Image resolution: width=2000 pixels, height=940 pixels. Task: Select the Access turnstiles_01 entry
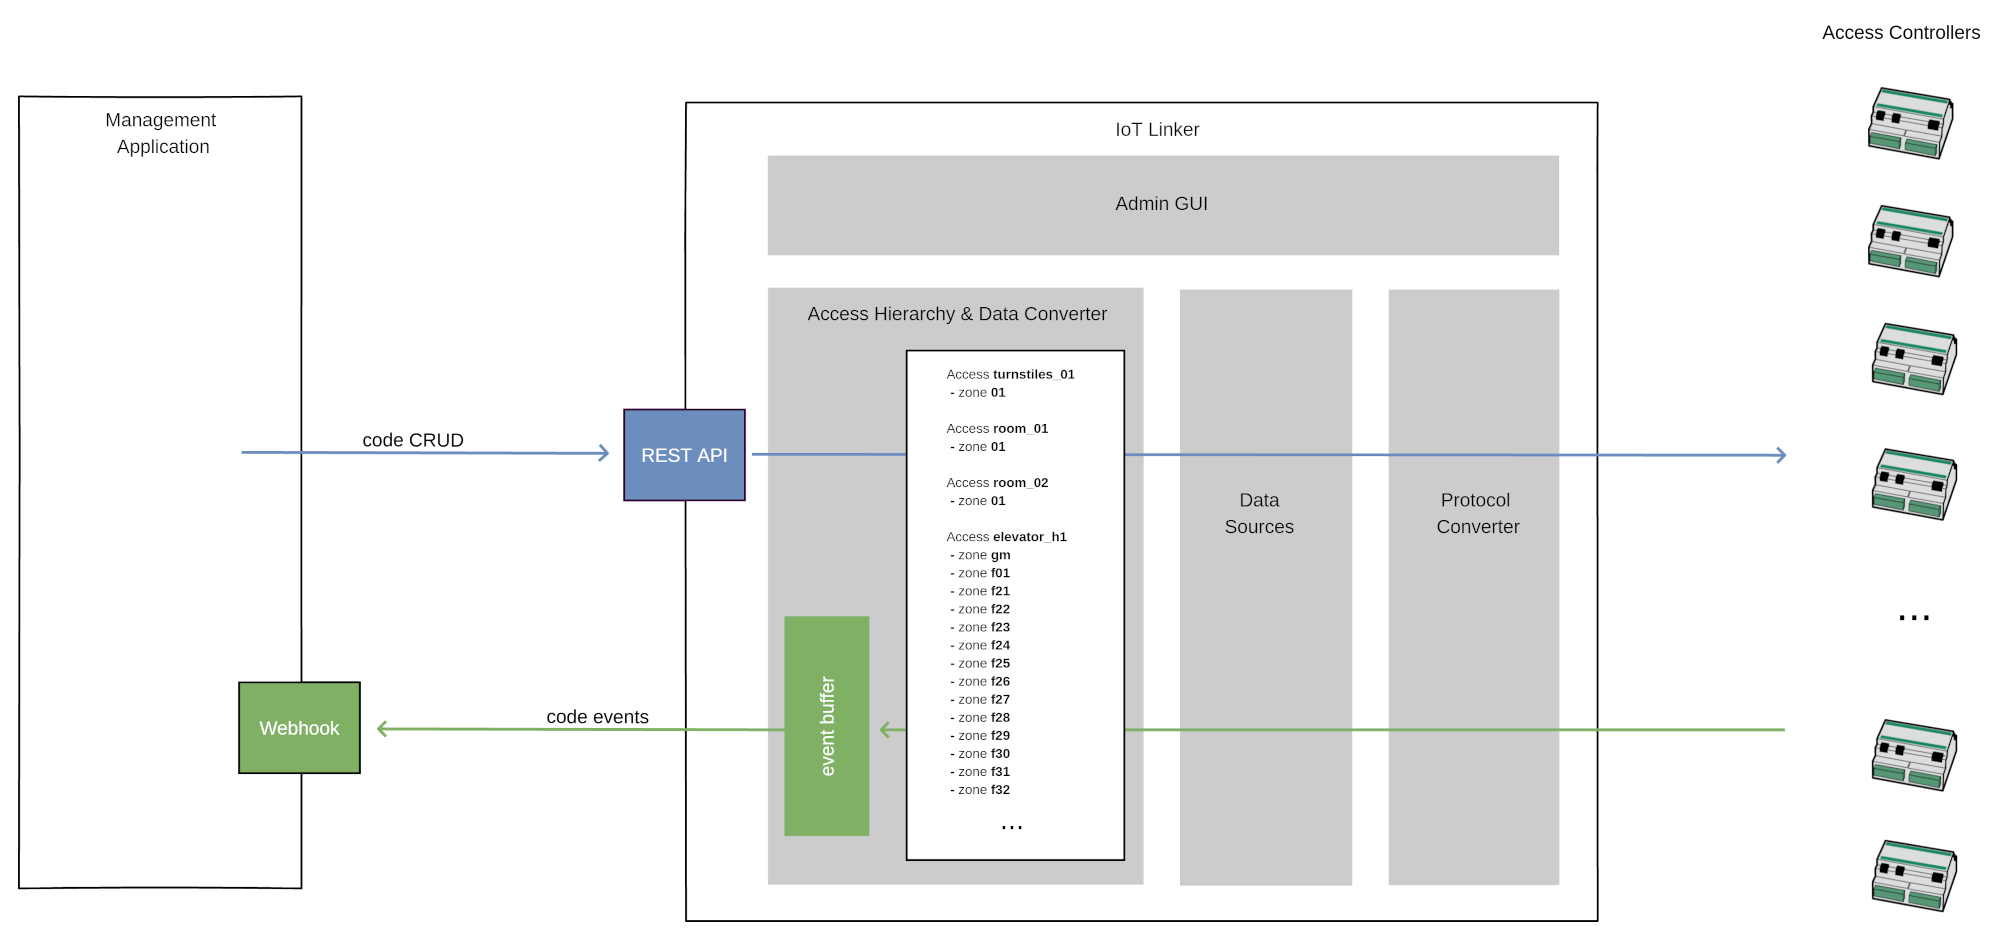(x=1010, y=374)
